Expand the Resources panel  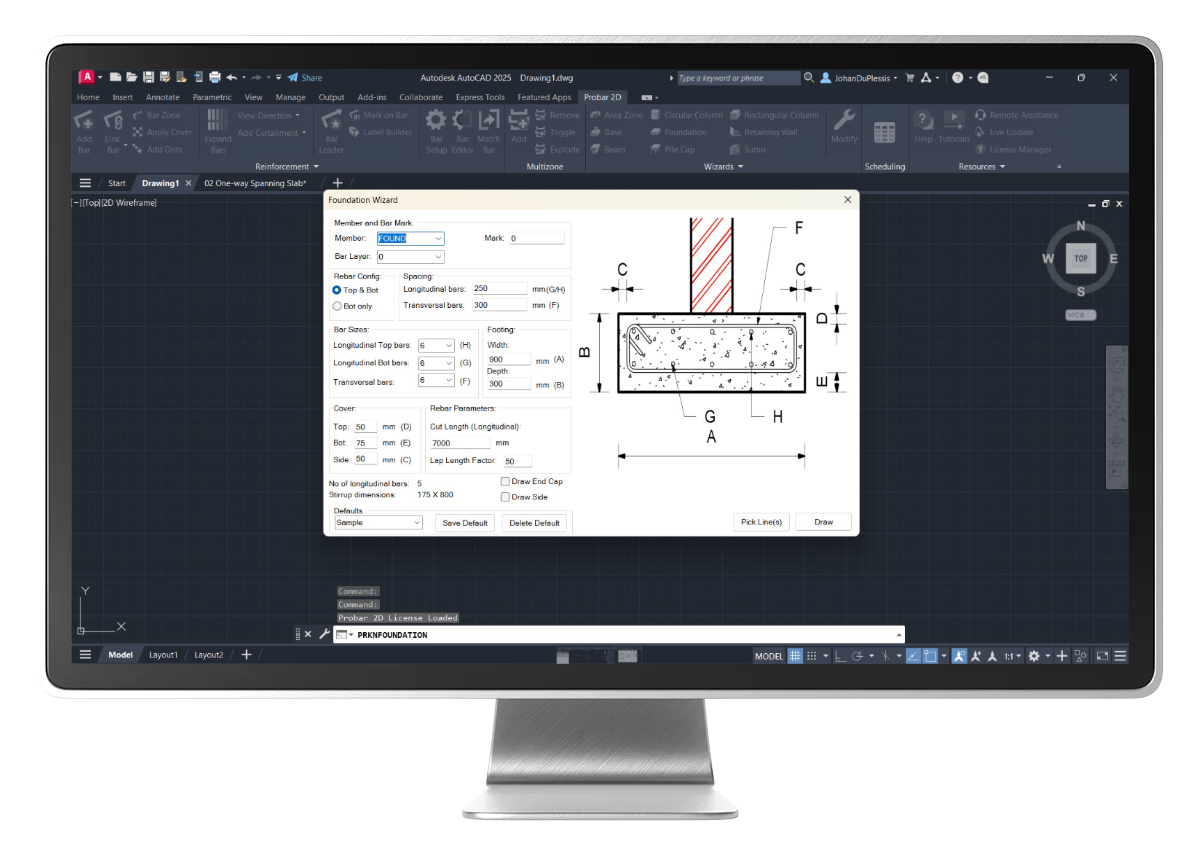pyautogui.click(x=982, y=166)
